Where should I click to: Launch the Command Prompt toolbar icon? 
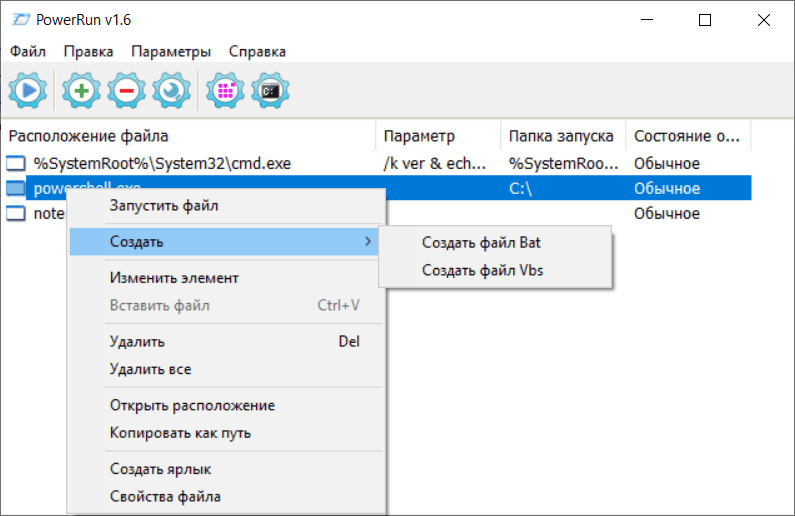tap(270, 91)
